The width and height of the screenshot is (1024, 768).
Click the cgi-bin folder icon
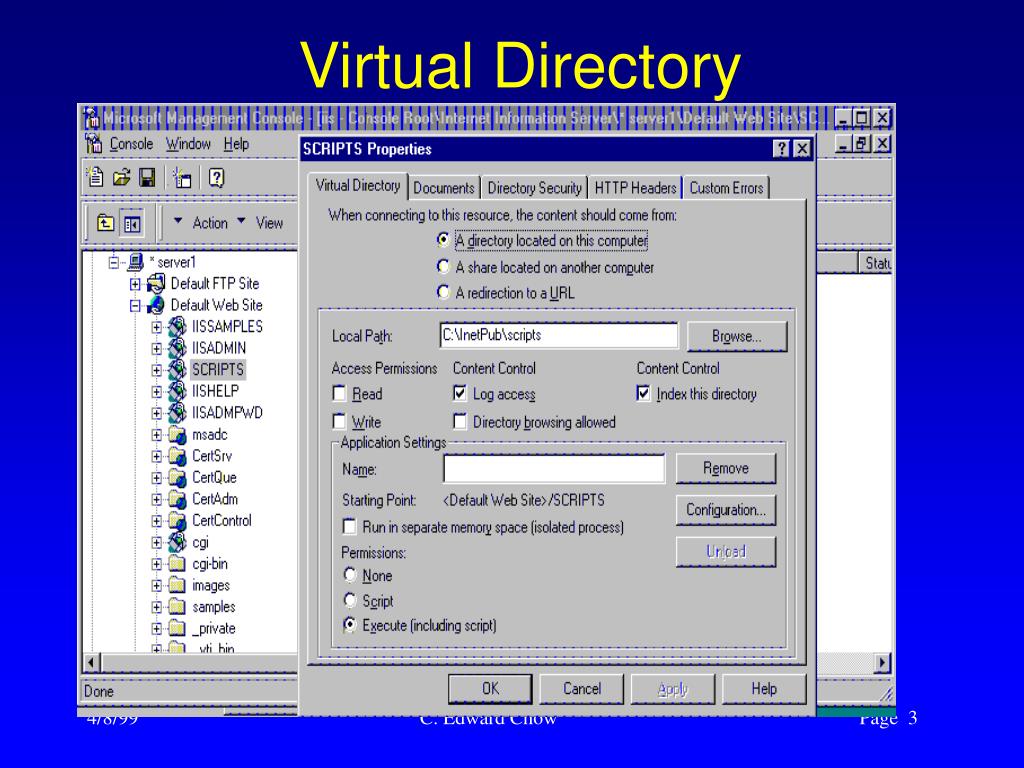coord(177,564)
